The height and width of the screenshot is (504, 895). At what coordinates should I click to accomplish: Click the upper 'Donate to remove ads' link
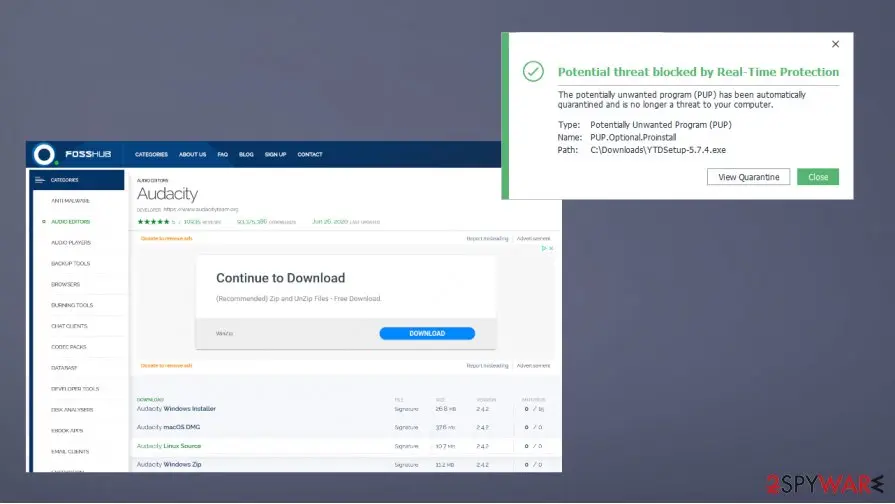[x=167, y=239]
